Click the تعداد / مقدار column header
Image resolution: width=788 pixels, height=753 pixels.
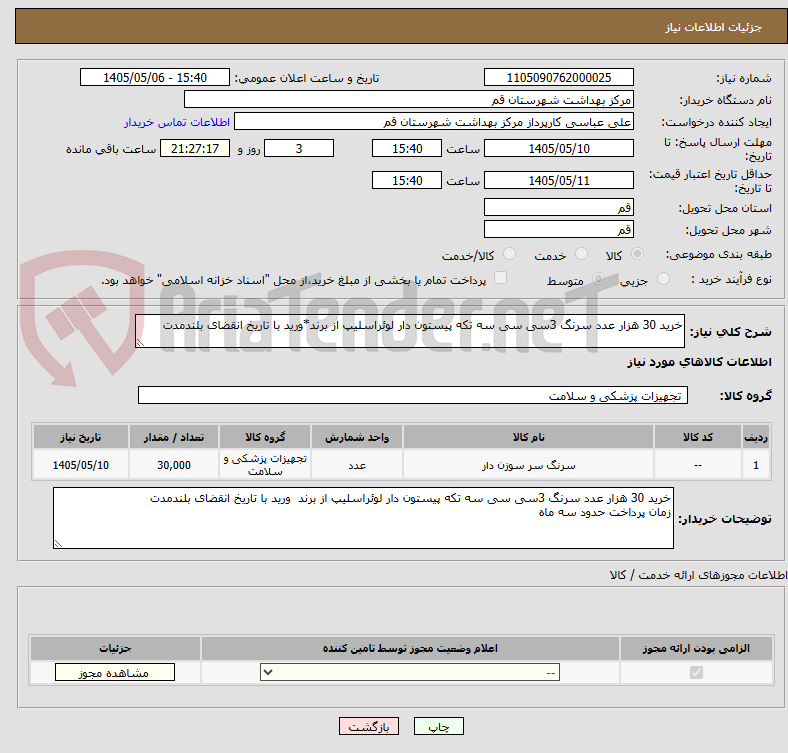pos(174,437)
